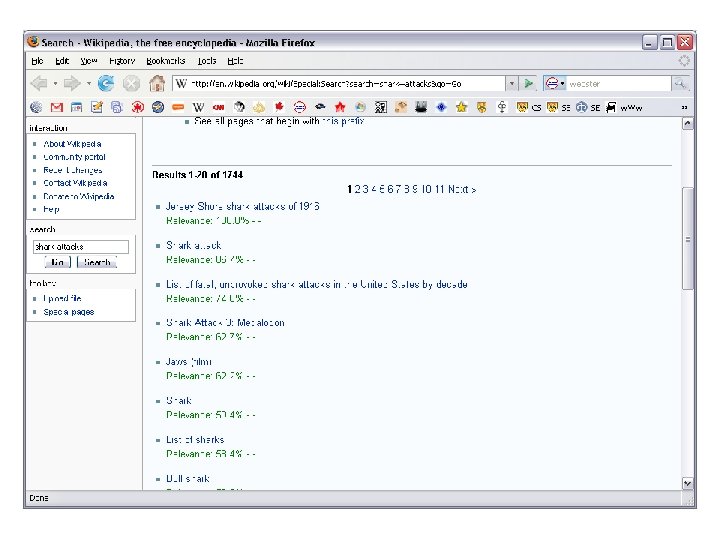
Task: Open the View menu
Action: (89, 61)
